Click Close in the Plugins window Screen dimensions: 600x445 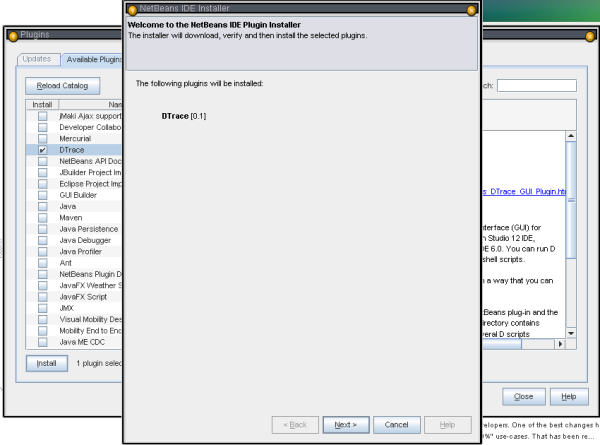point(523,396)
